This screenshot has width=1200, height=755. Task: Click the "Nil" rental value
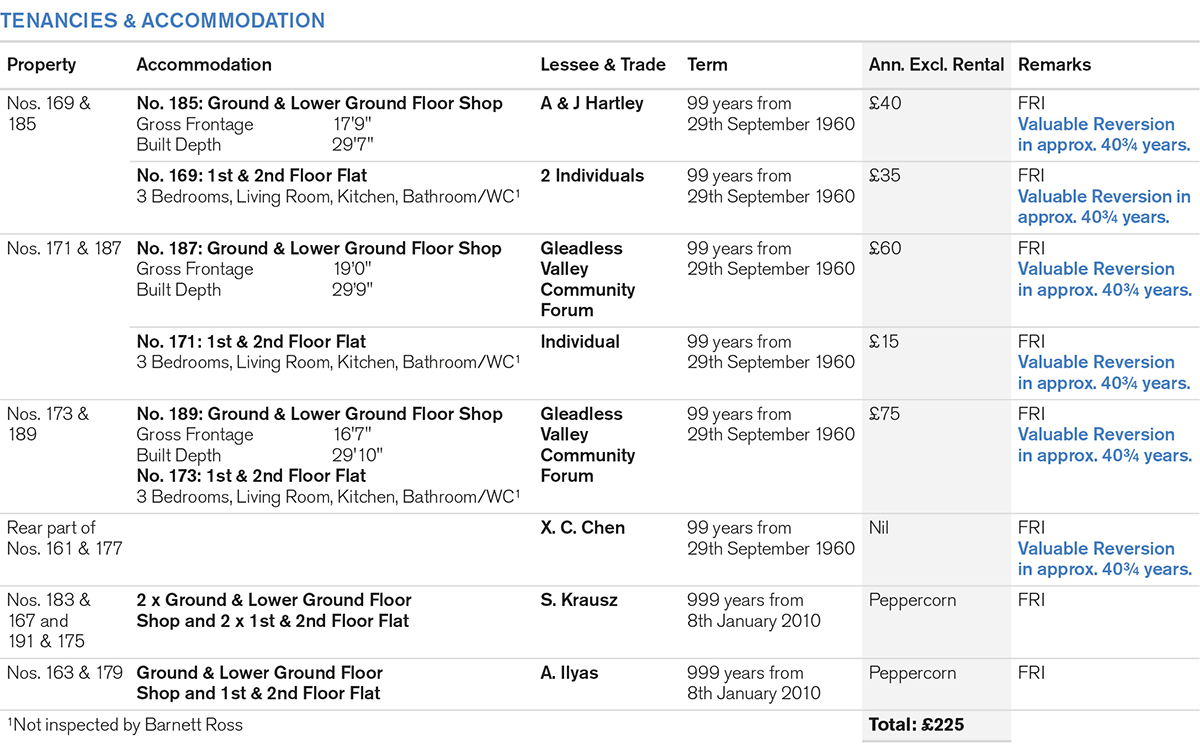(881, 528)
